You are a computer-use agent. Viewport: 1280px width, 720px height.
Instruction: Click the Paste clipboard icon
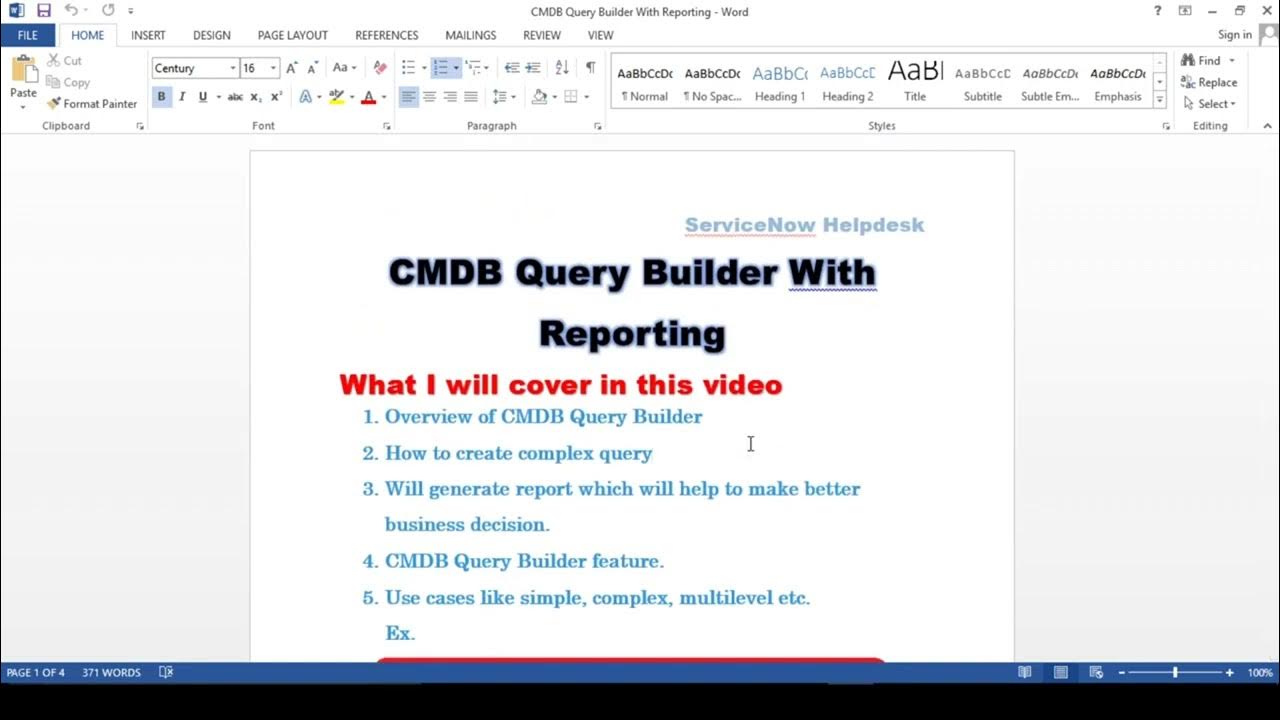23,69
